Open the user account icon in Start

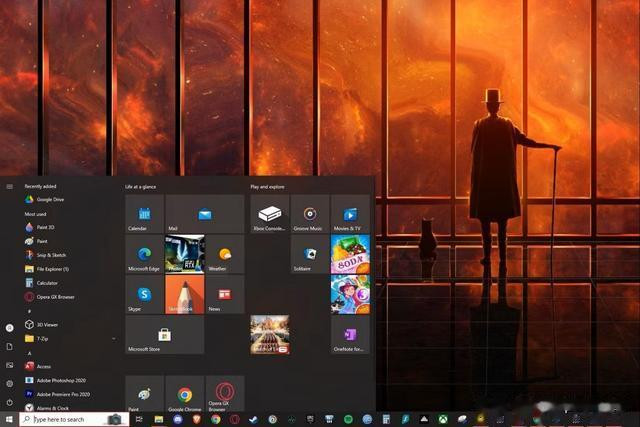coord(9,328)
